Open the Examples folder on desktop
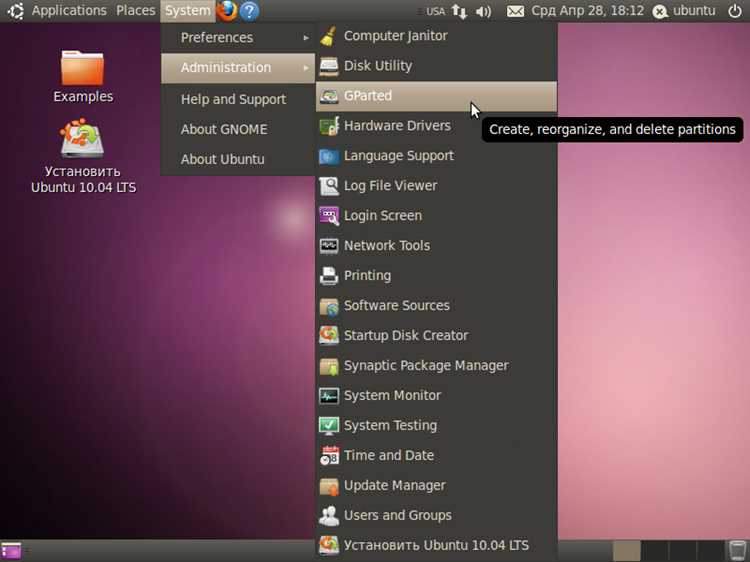This screenshot has height=562, width=750. coord(83,77)
